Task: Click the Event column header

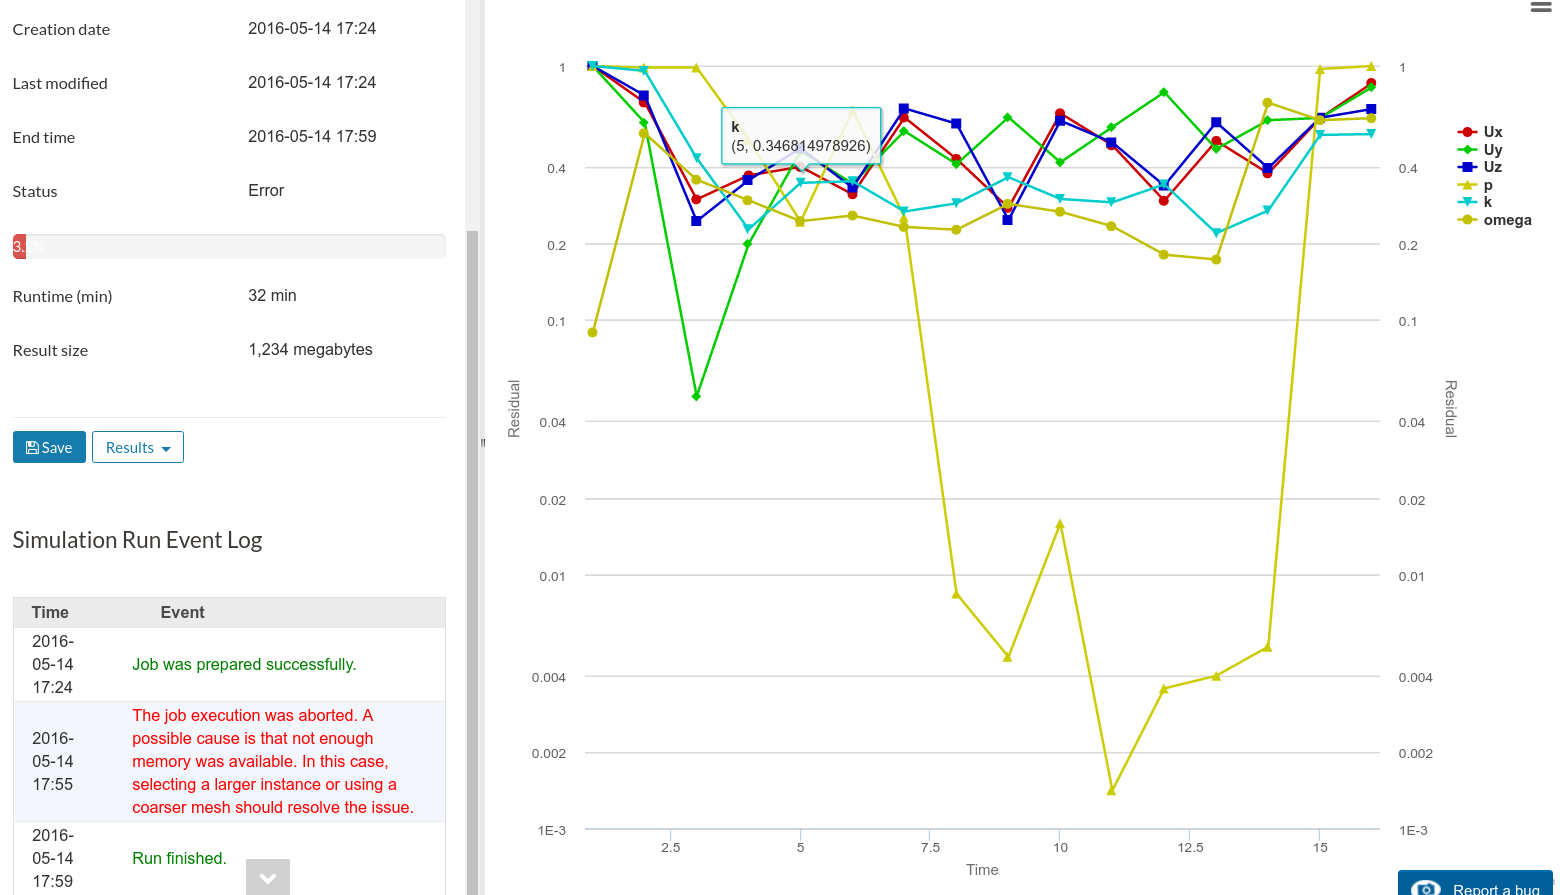Action: pos(182,612)
